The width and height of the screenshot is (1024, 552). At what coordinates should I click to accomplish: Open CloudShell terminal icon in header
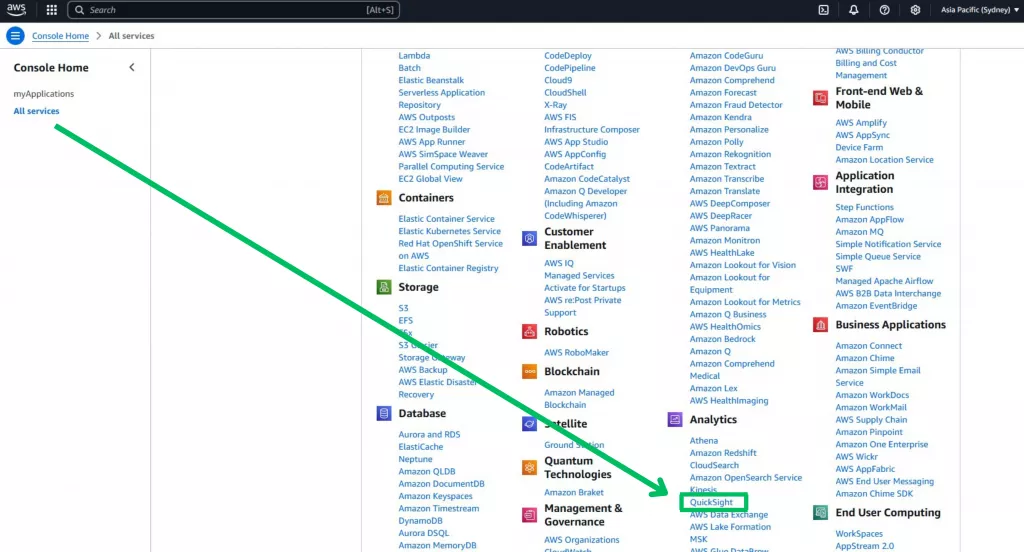click(x=823, y=10)
